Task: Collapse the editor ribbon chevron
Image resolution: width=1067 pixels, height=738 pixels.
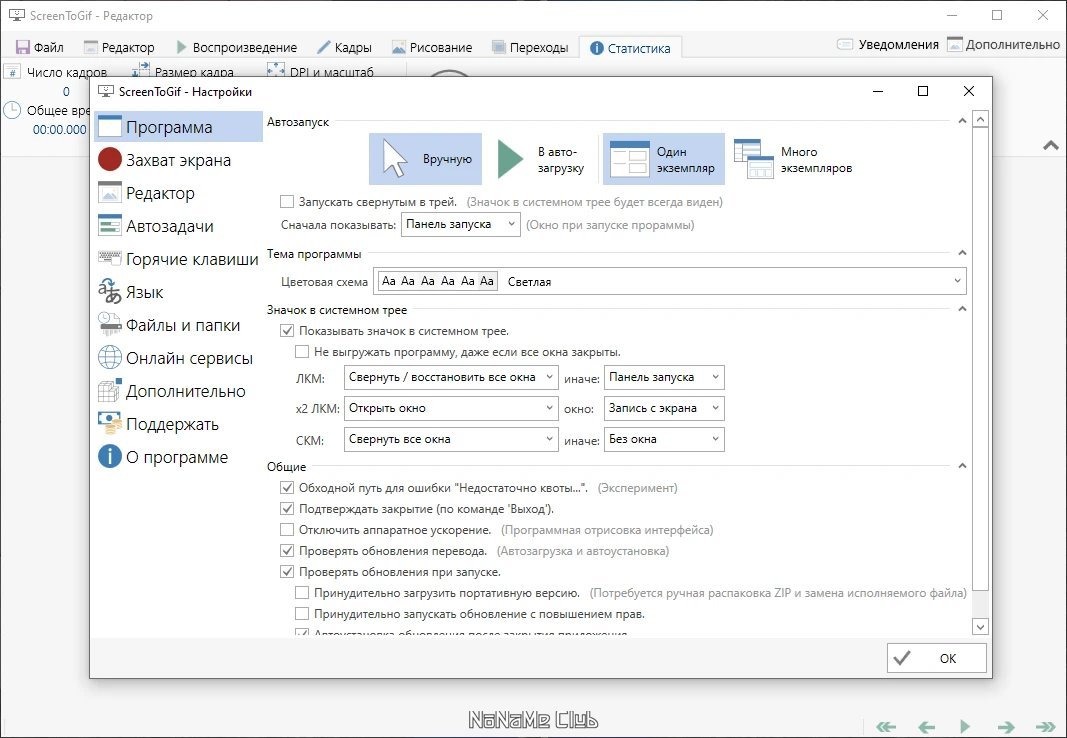Action: 1051,145
